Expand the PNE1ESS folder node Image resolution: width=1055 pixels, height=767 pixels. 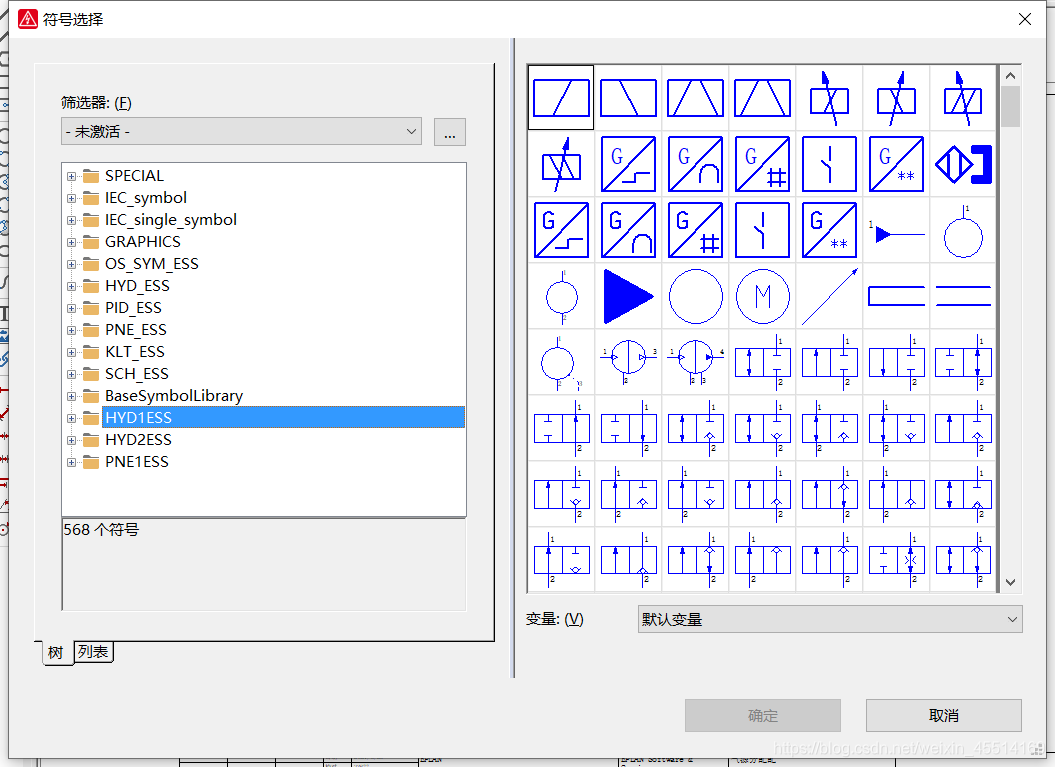click(71, 462)
